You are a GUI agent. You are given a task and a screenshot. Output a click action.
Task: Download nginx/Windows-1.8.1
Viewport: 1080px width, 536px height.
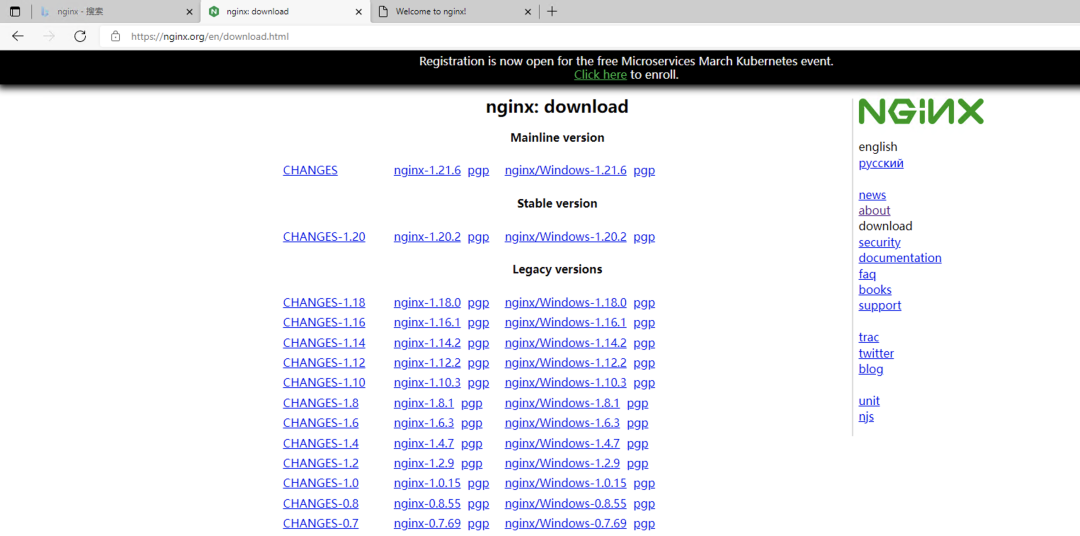(562, 403)
